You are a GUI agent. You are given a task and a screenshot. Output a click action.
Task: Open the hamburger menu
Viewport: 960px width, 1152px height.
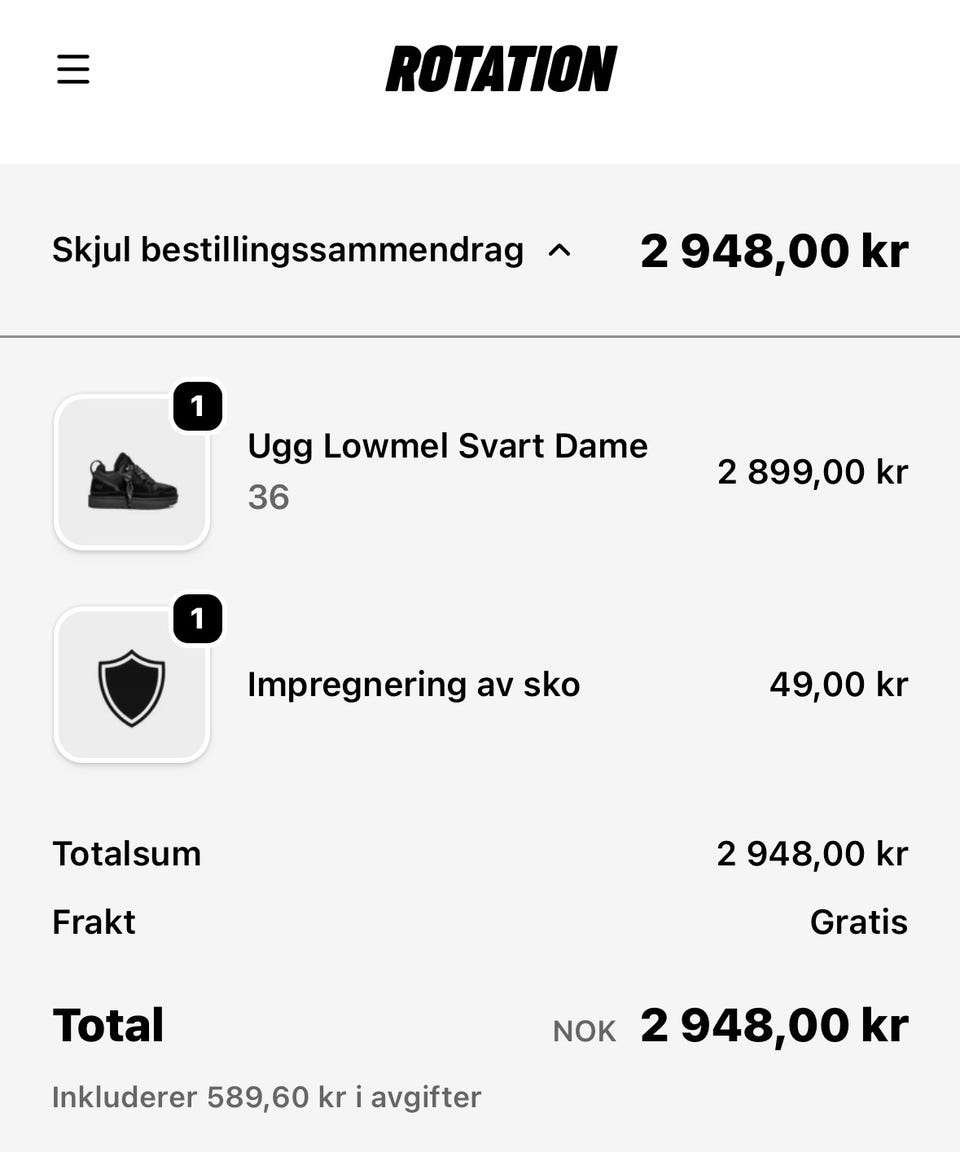coord(73,70)
